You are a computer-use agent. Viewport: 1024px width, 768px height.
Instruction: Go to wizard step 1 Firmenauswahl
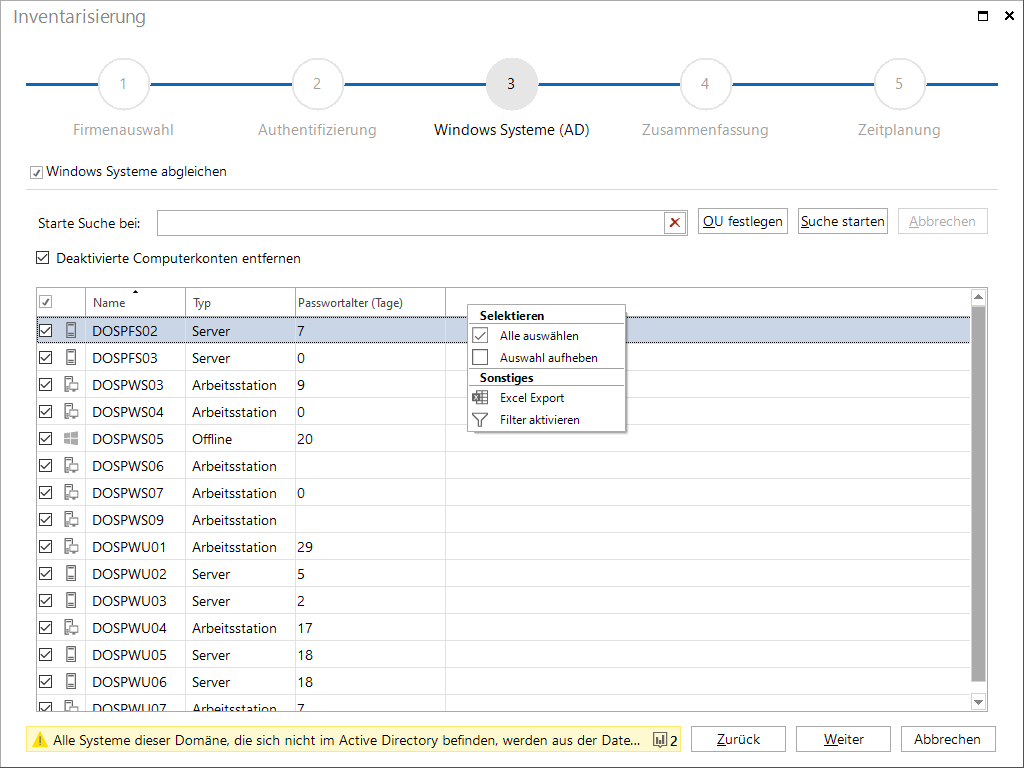coord(123,84)
